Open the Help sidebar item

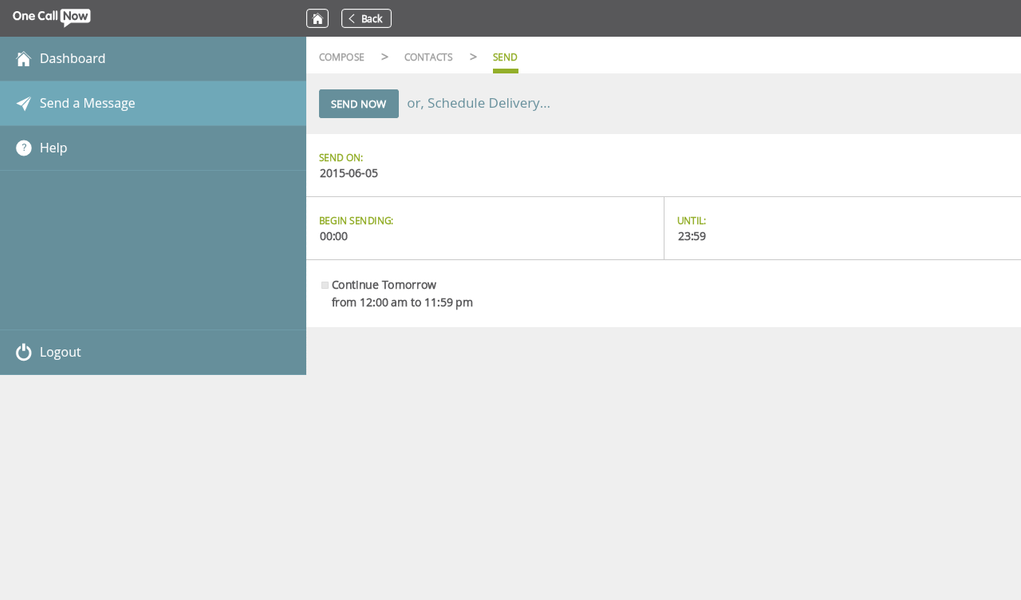pos(54,148)
